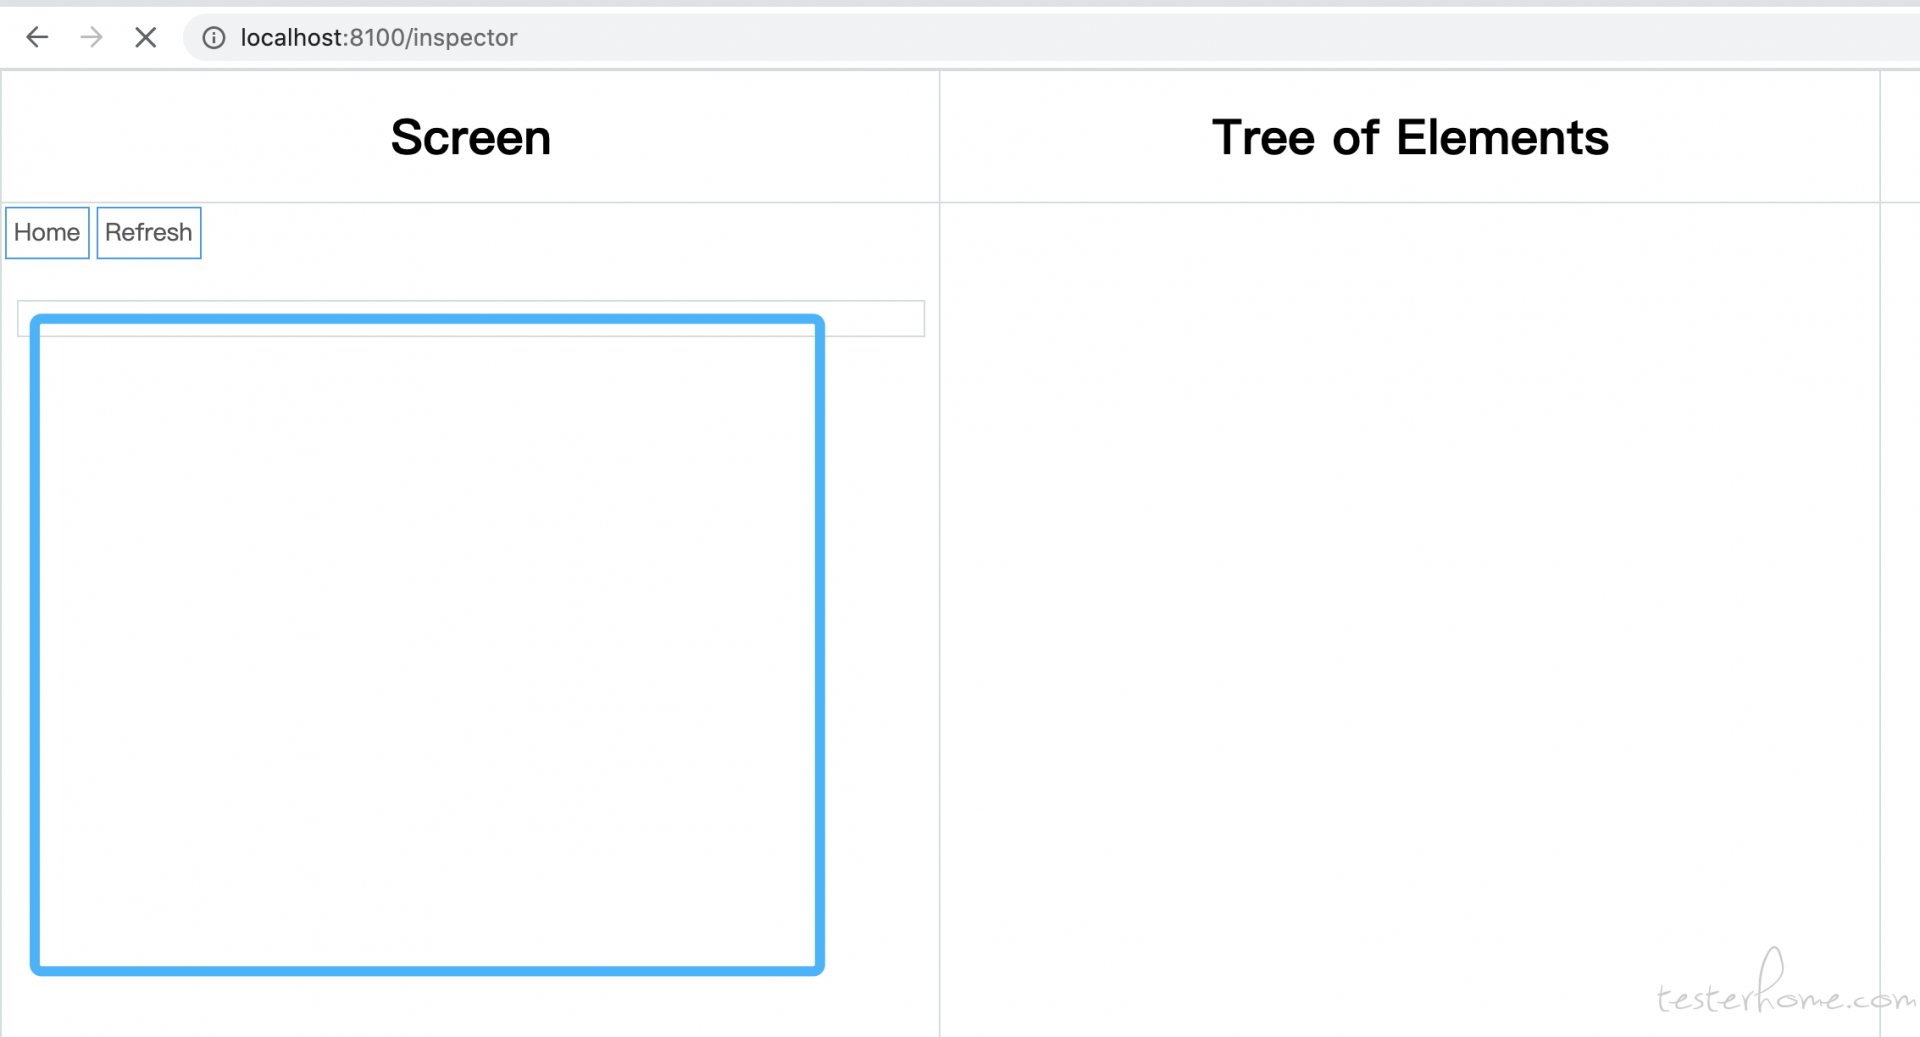Click the thin empty box above the blue frame
The image size is (1920, 1037).
pos(470,307)
